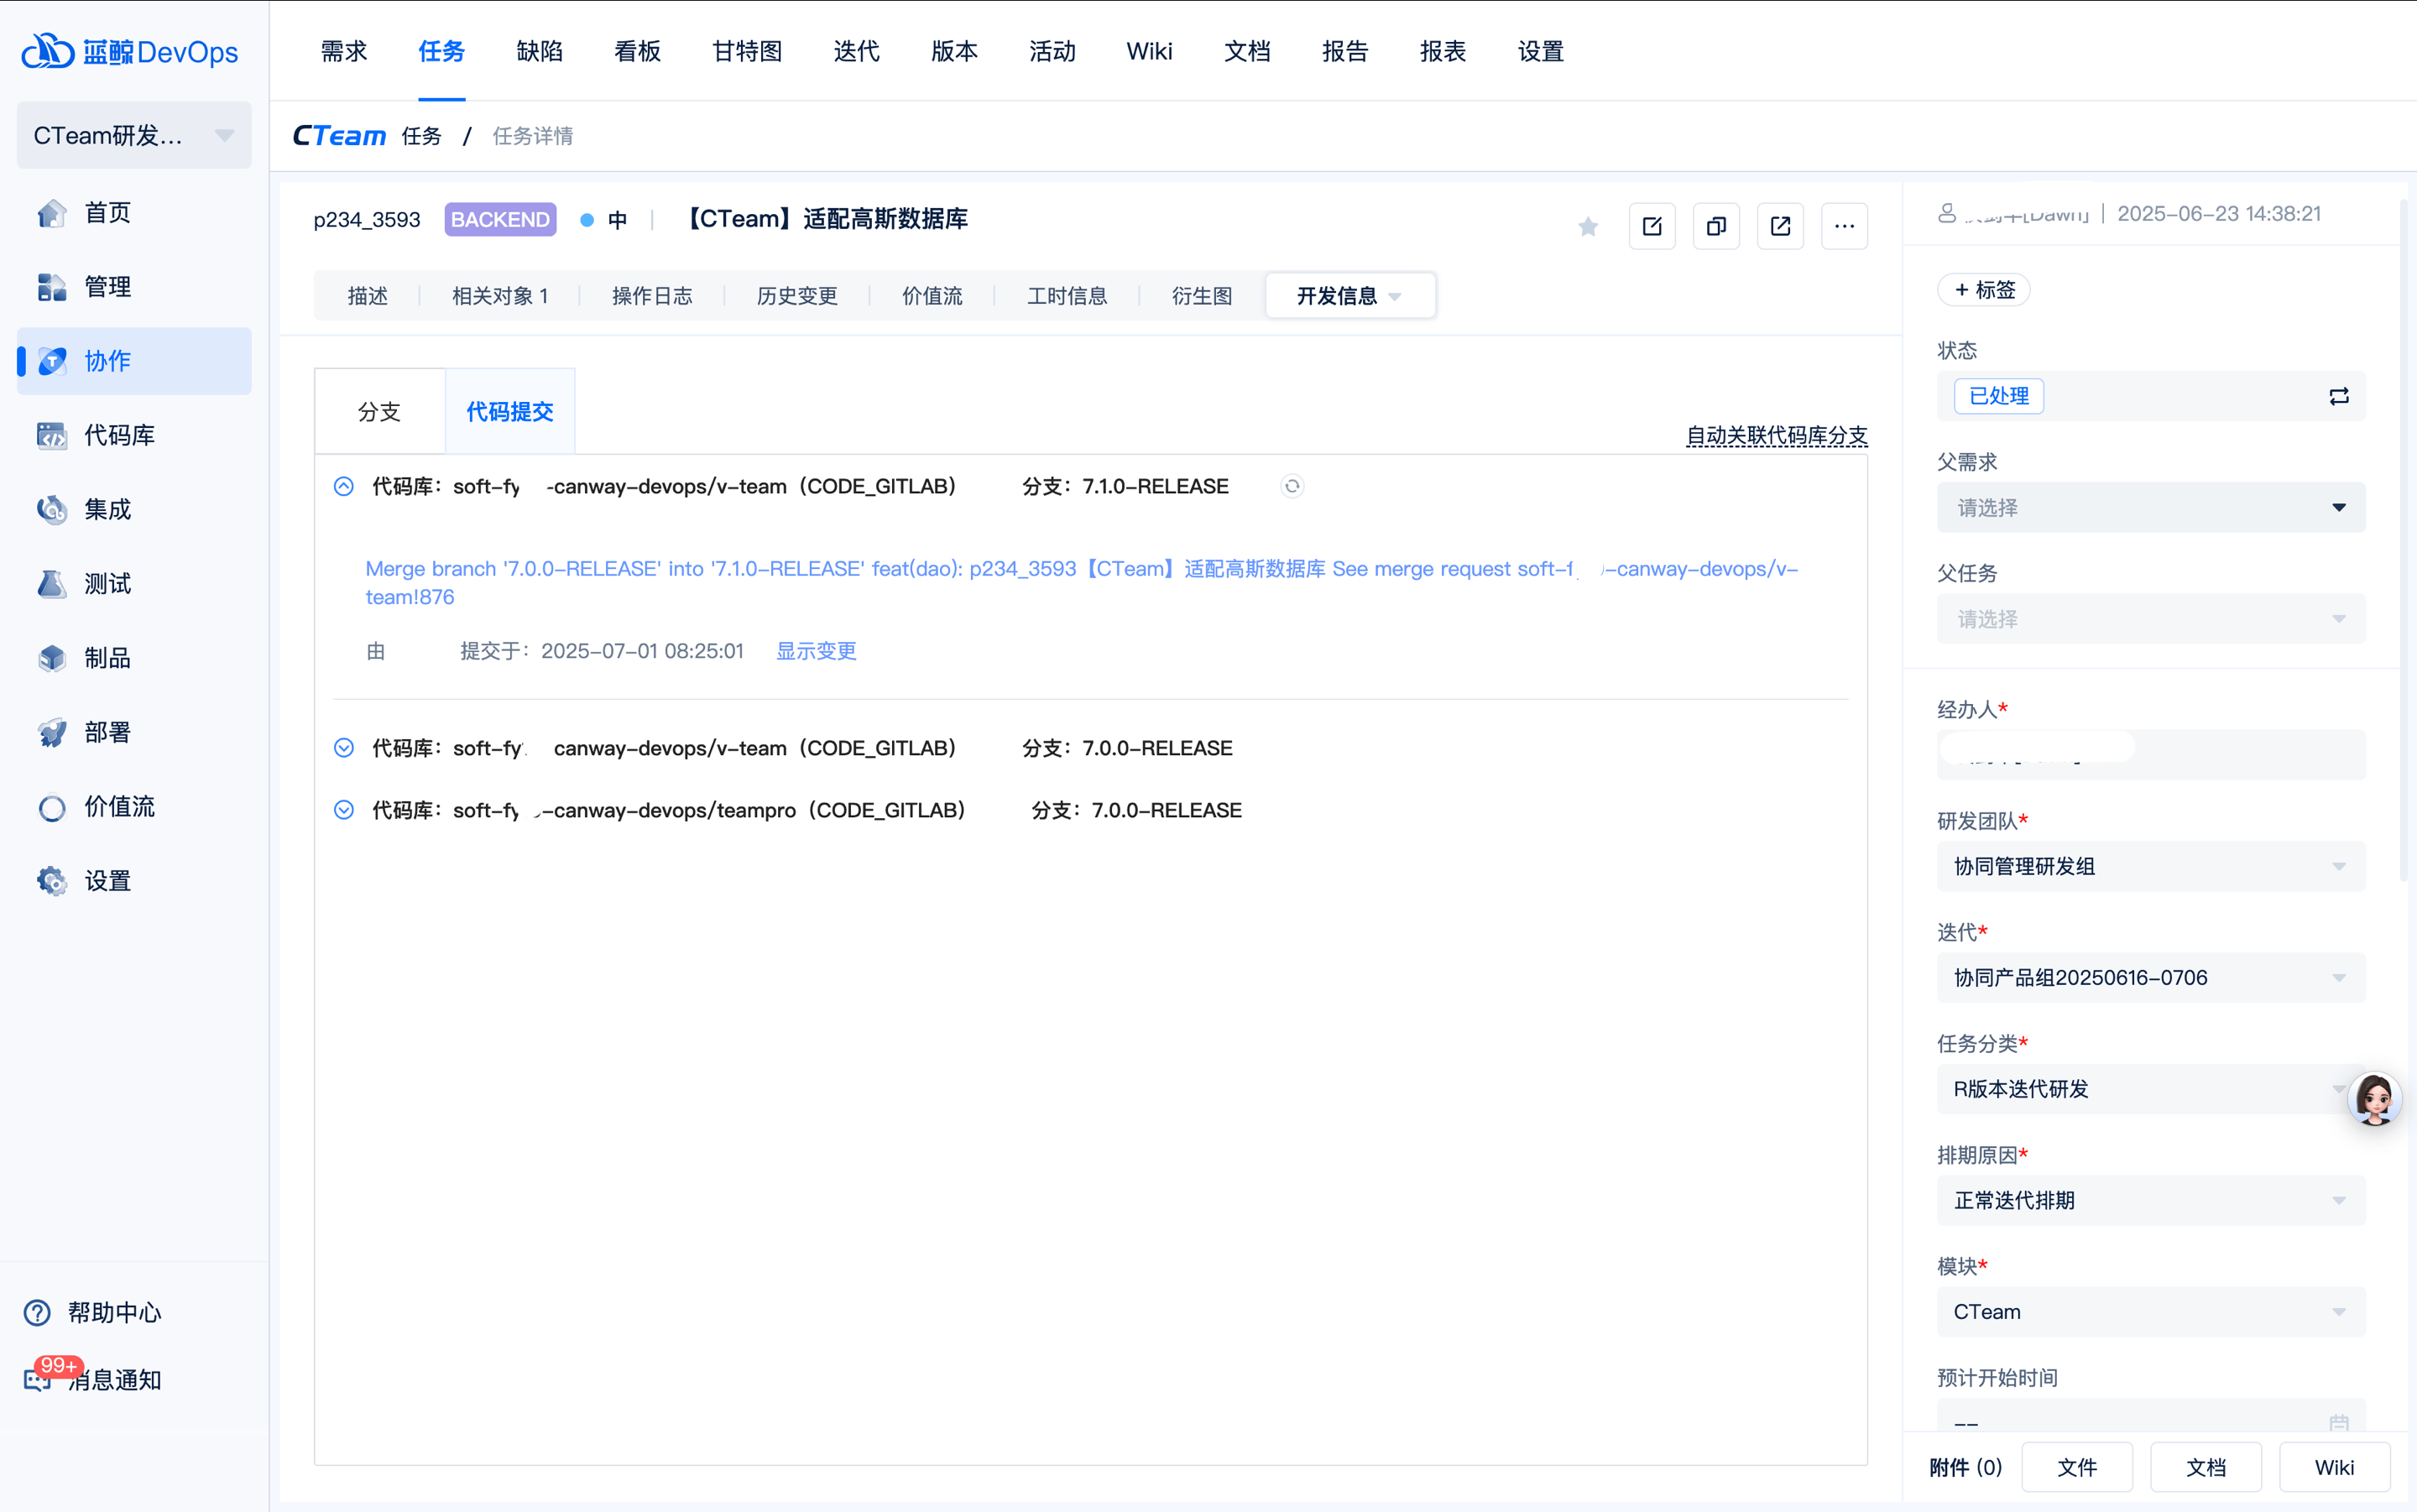The image size is (2417, 1512).
Task: Open the 代码库 sidebar section
Action: (x=118, y=435)
